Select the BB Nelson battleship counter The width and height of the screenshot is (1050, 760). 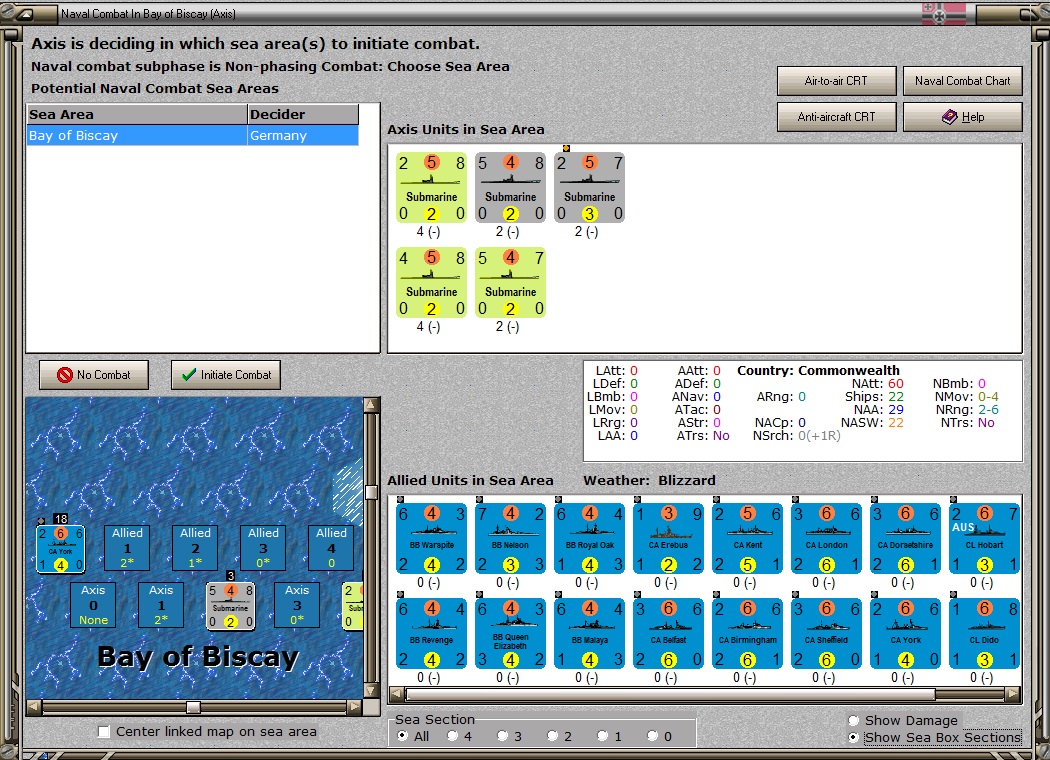[x=510, y=539]
